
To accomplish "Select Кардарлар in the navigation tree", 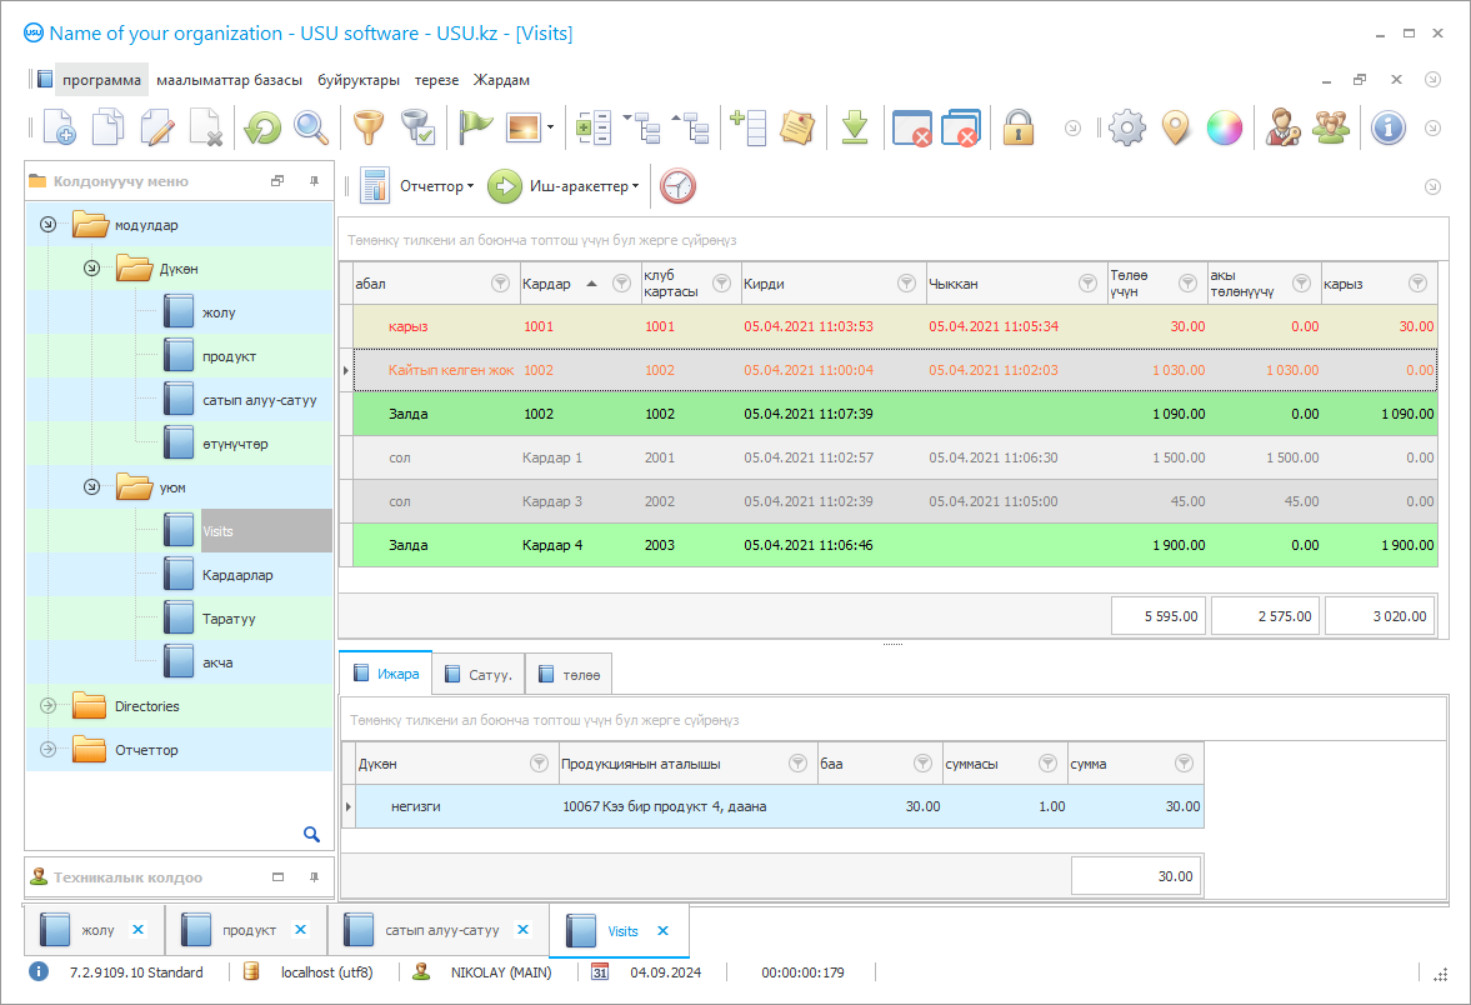I will [237, 575].
